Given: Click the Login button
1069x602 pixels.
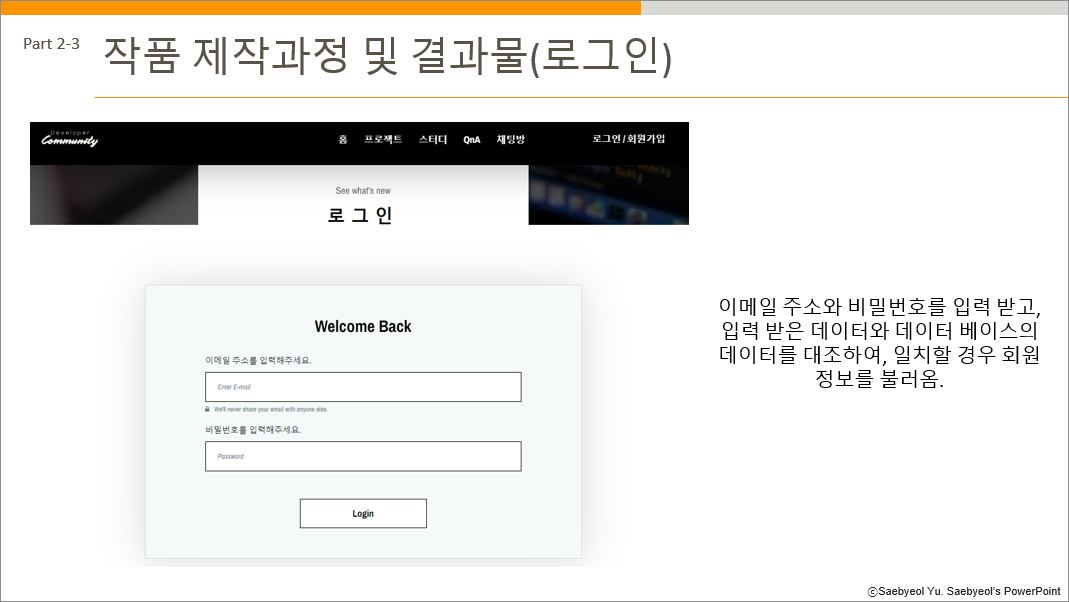Looking at the screenshot, I should coord(363,513).
